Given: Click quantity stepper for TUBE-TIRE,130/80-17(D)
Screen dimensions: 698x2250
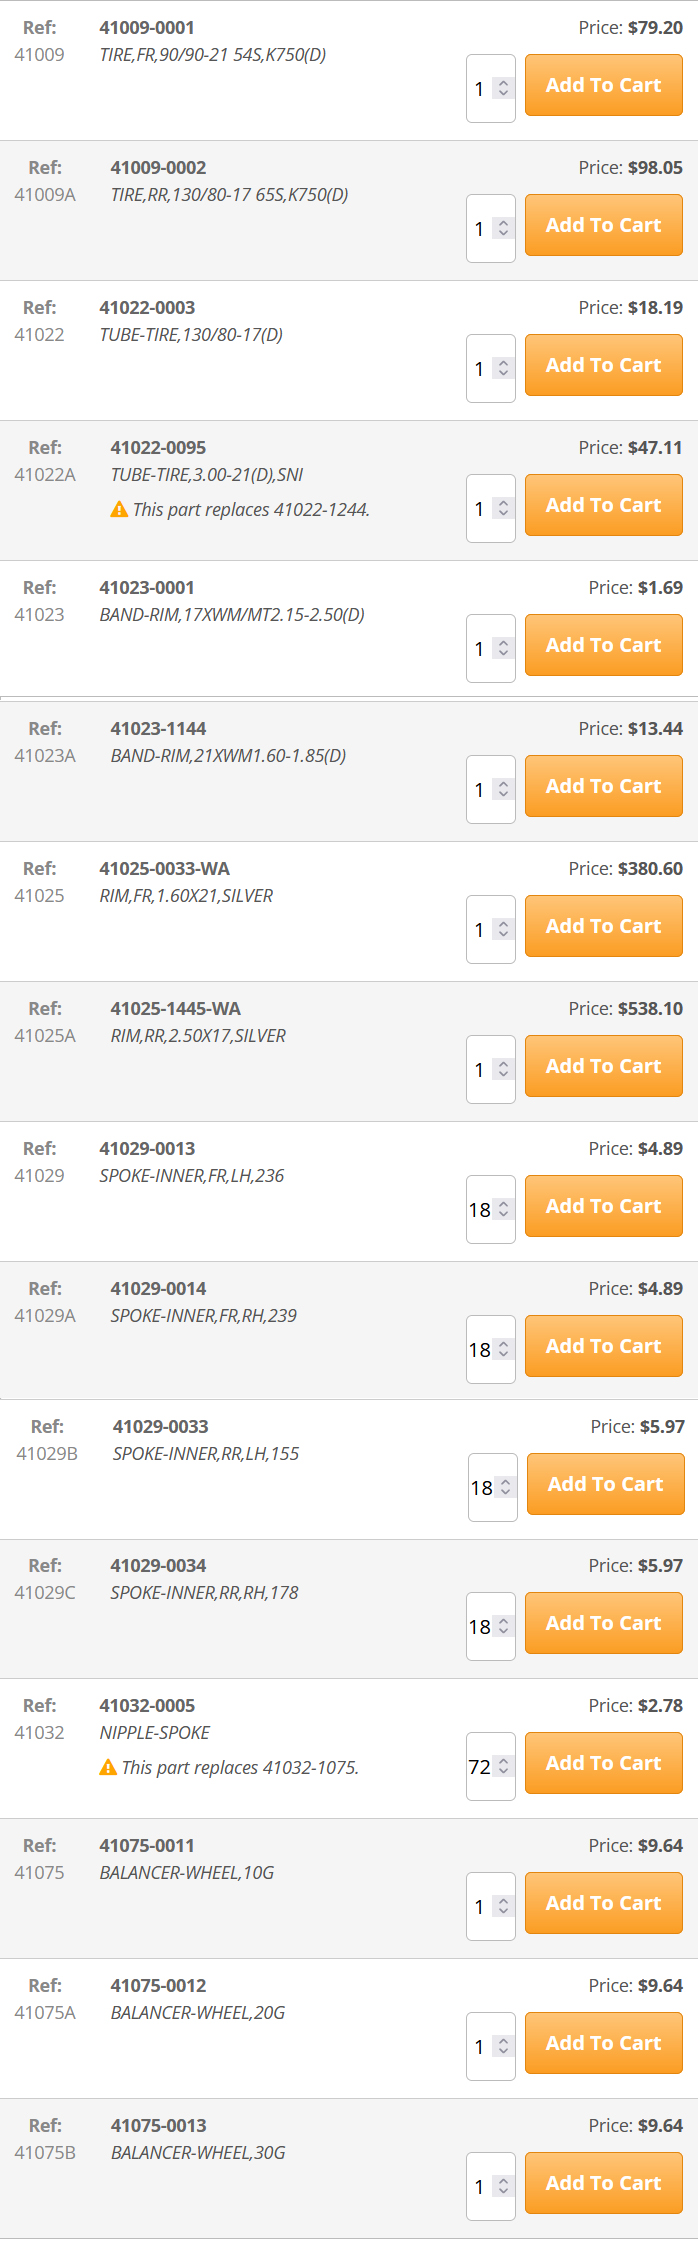Looking at the screenshot, I should (x=503, y=368).
